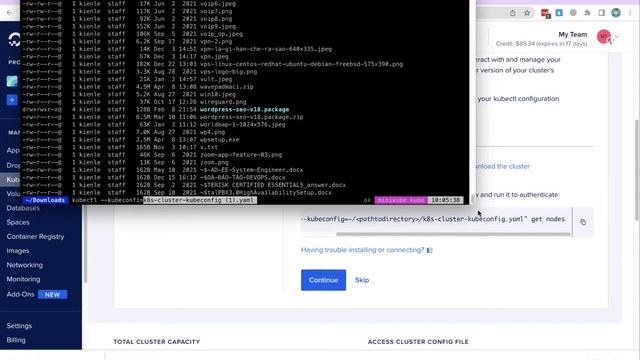Click the highlighted 'k8s-cluster-kubeconfig (1).yaml' in terminal

pyautogui.click(x=200, y=200)
